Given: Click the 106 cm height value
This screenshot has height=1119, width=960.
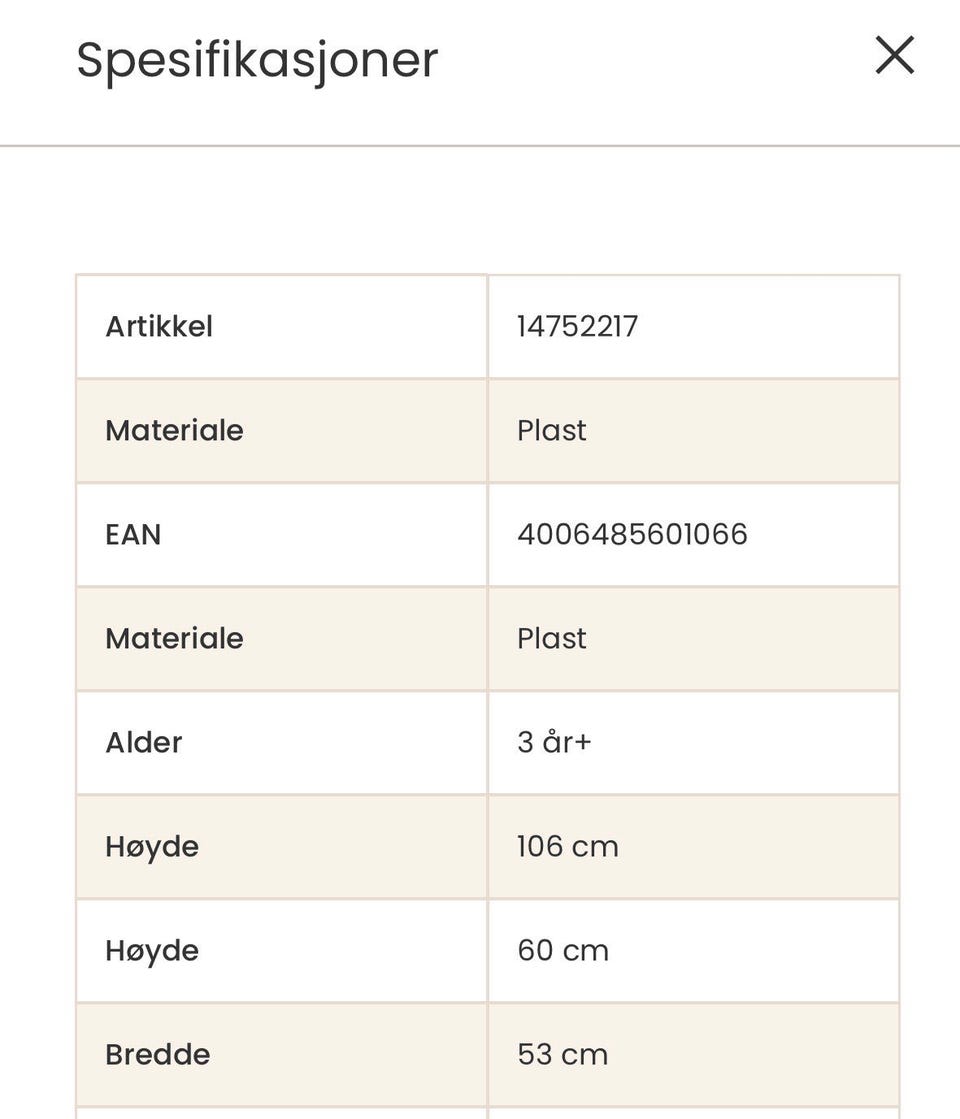Looking at the screenshot, I should coord(567,846).
